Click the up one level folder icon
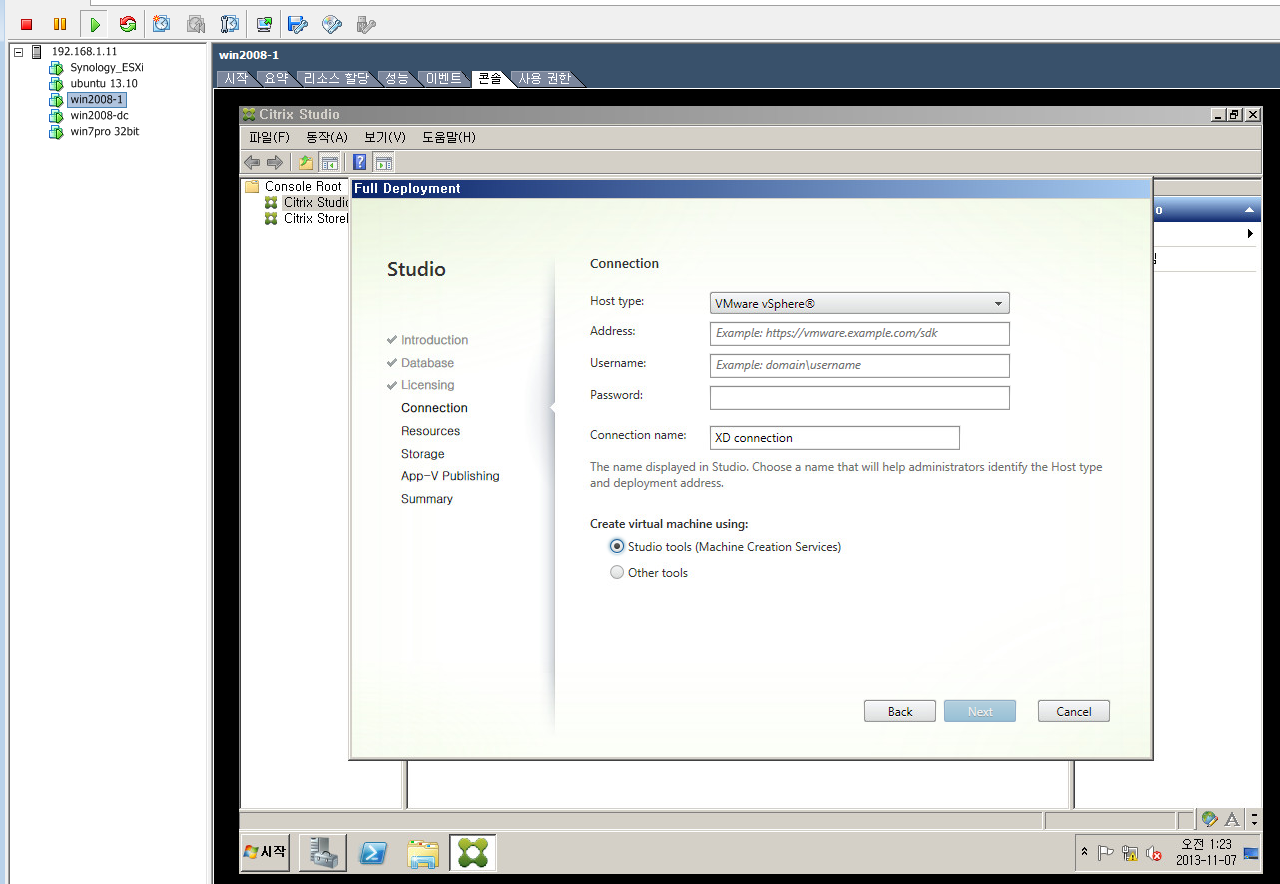The height and width of the screenshot is (884, 1280). (x=306, y=162)
